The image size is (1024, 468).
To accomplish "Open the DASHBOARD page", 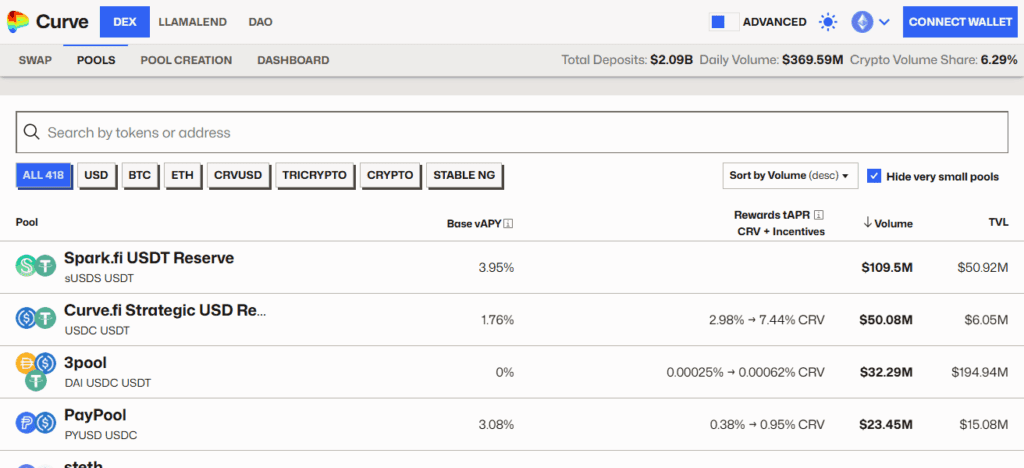I will (293, 61).
